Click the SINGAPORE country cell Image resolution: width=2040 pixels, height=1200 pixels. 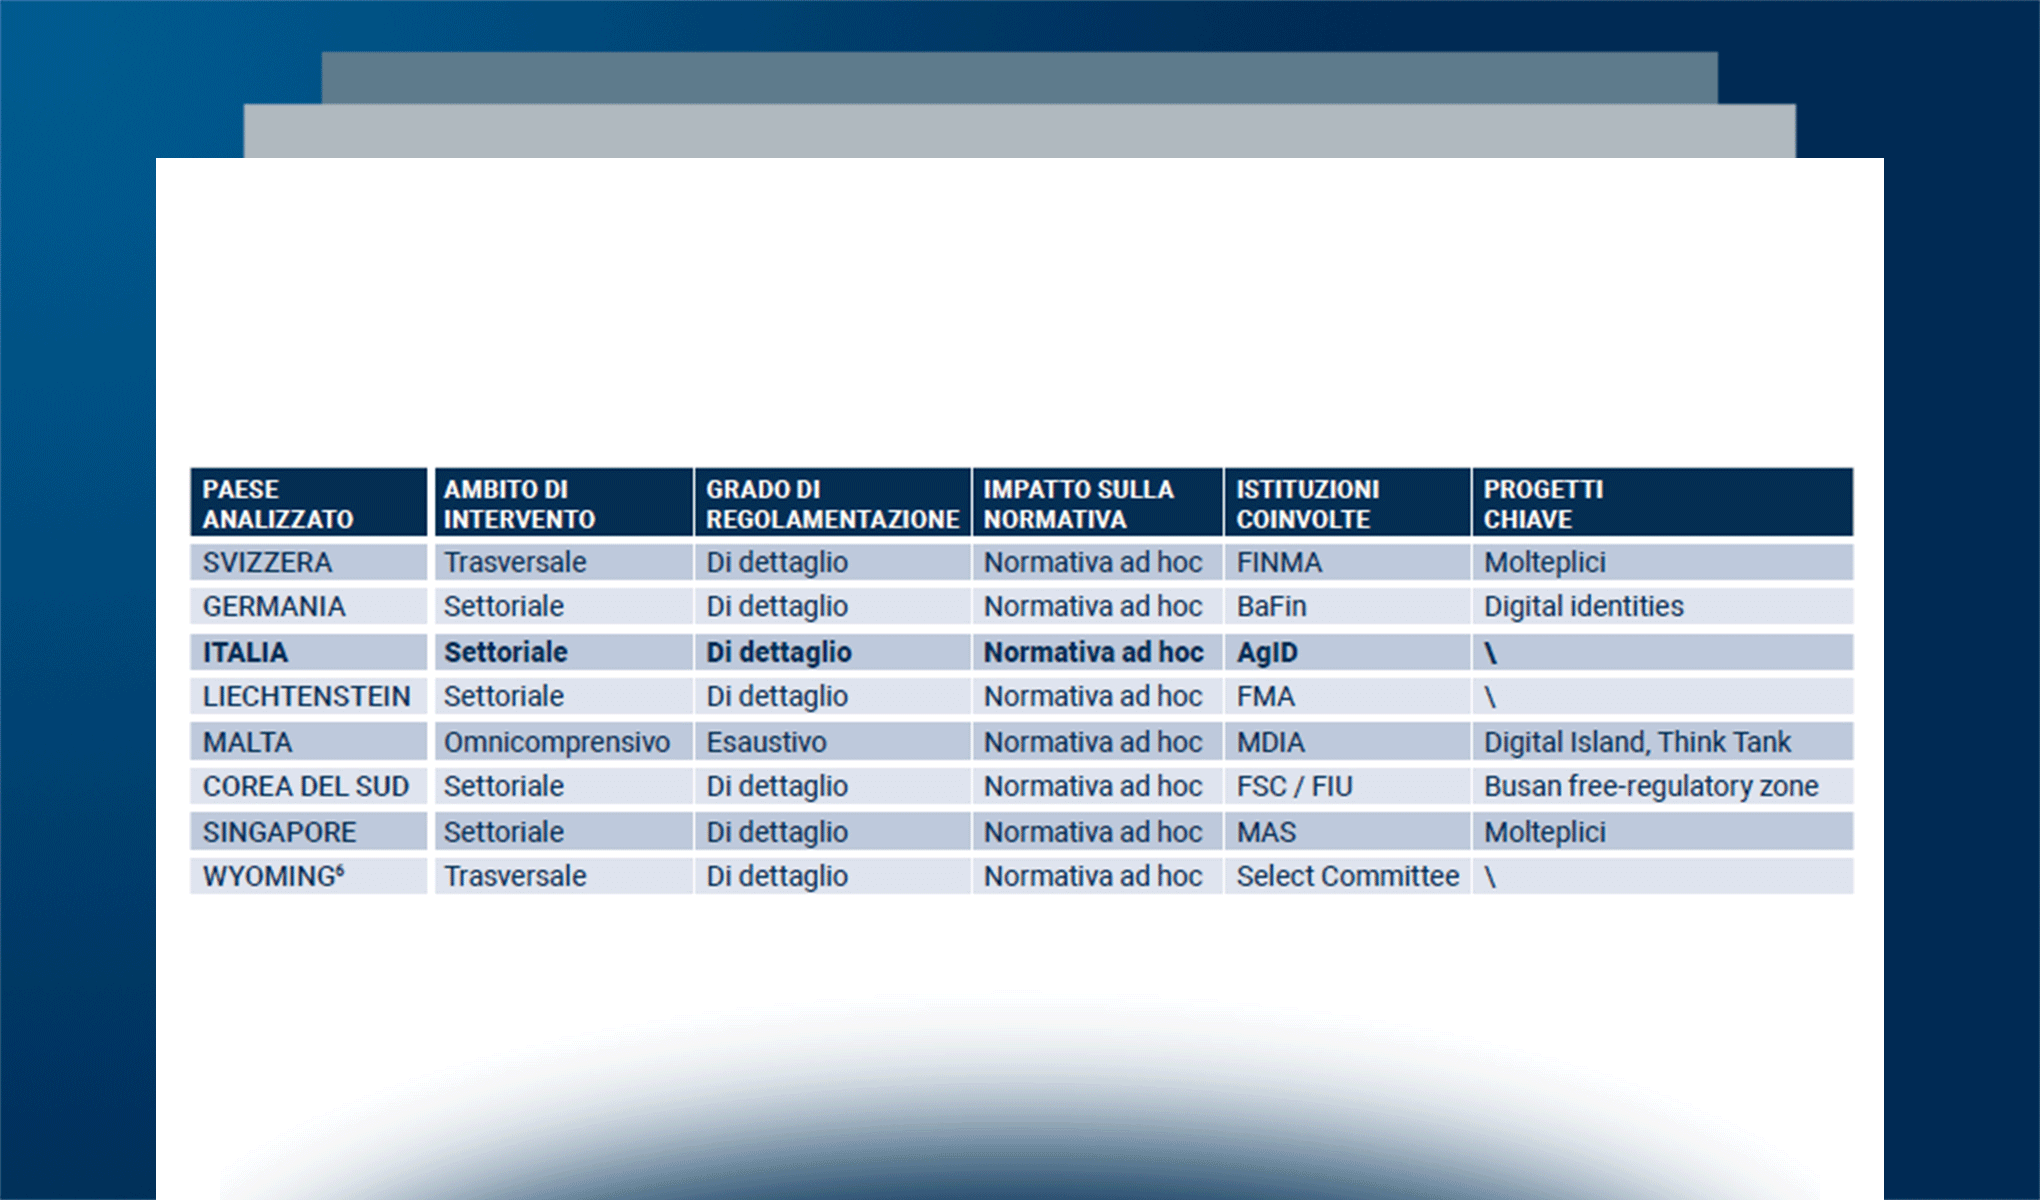point(280,832)
